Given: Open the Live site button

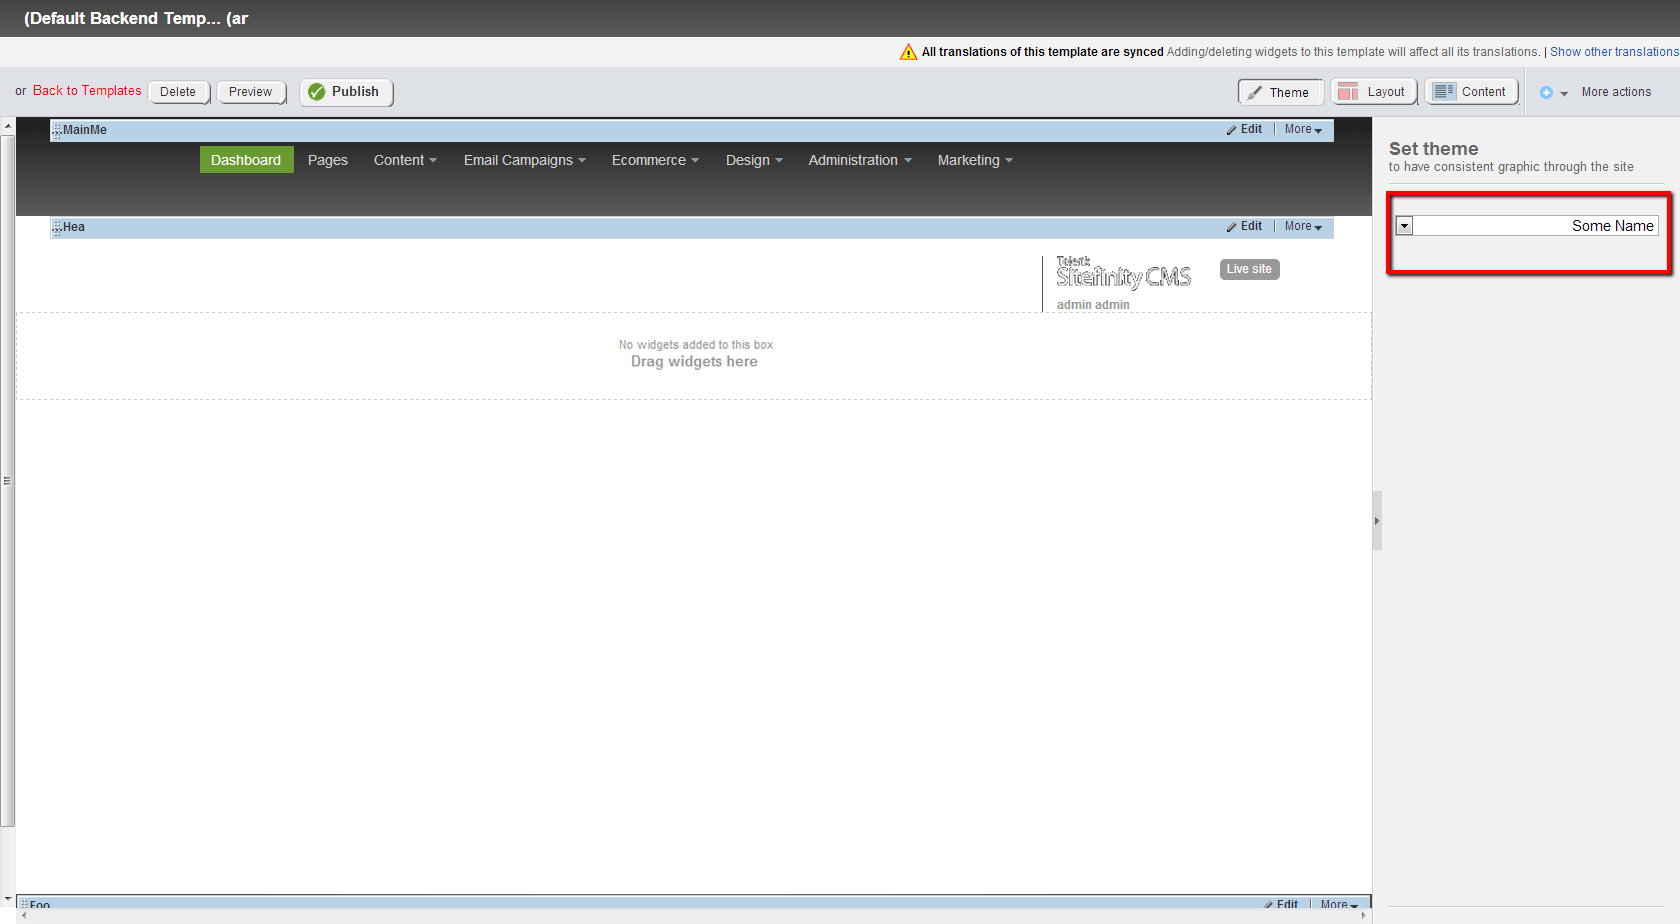Looking at the screenshot, I should click(1249, 269).
